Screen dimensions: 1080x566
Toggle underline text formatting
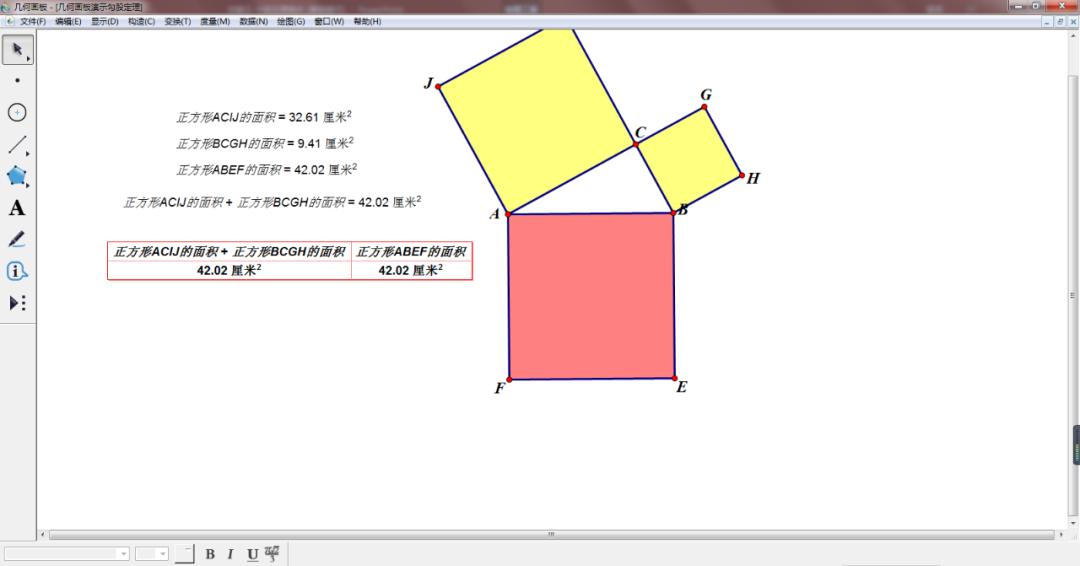tap(252, 554)
